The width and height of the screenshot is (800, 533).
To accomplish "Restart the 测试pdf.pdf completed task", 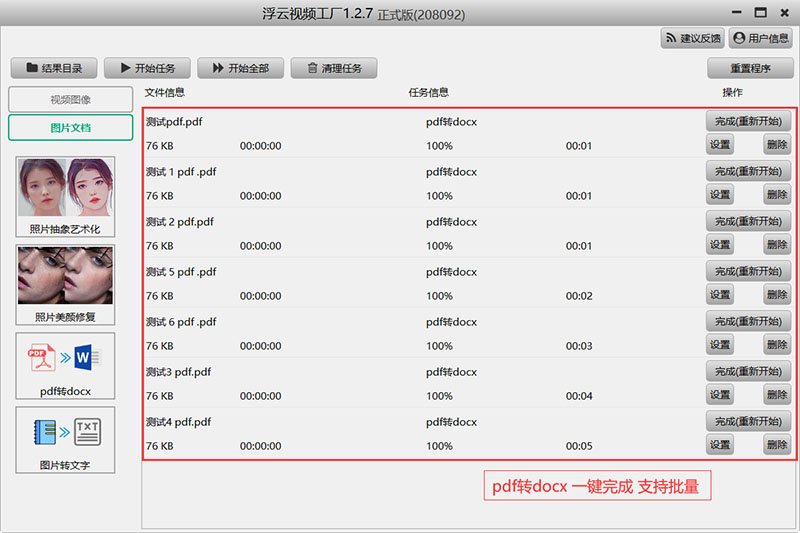I will pyautogui.click(x=748, y=121).
